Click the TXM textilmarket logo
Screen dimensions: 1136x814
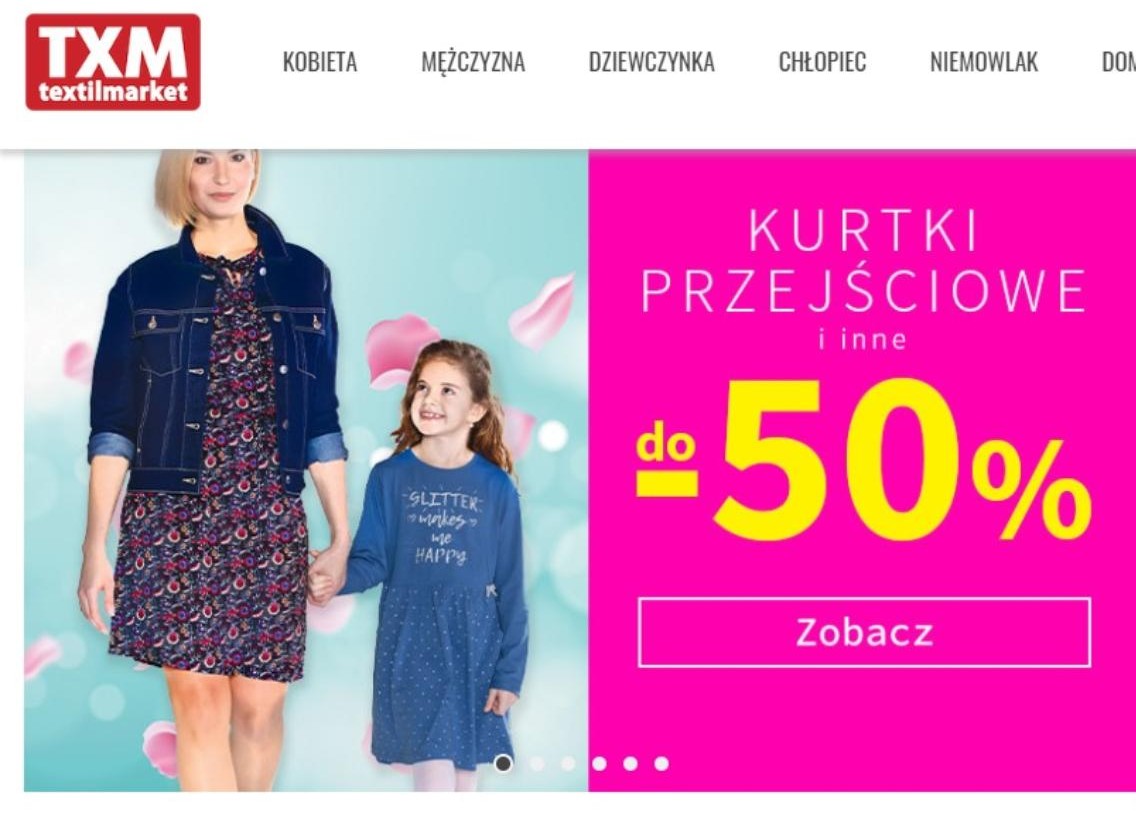point(113,62)
